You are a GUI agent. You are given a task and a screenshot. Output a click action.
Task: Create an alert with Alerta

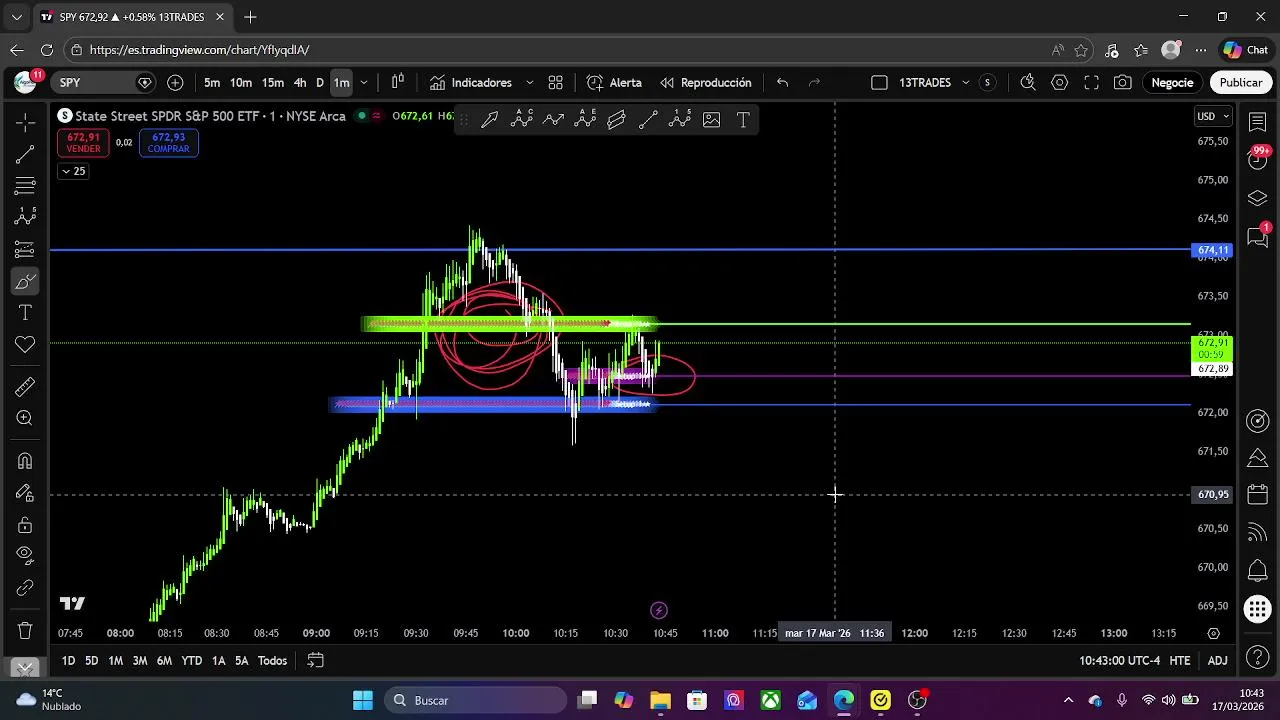(614, 83)
